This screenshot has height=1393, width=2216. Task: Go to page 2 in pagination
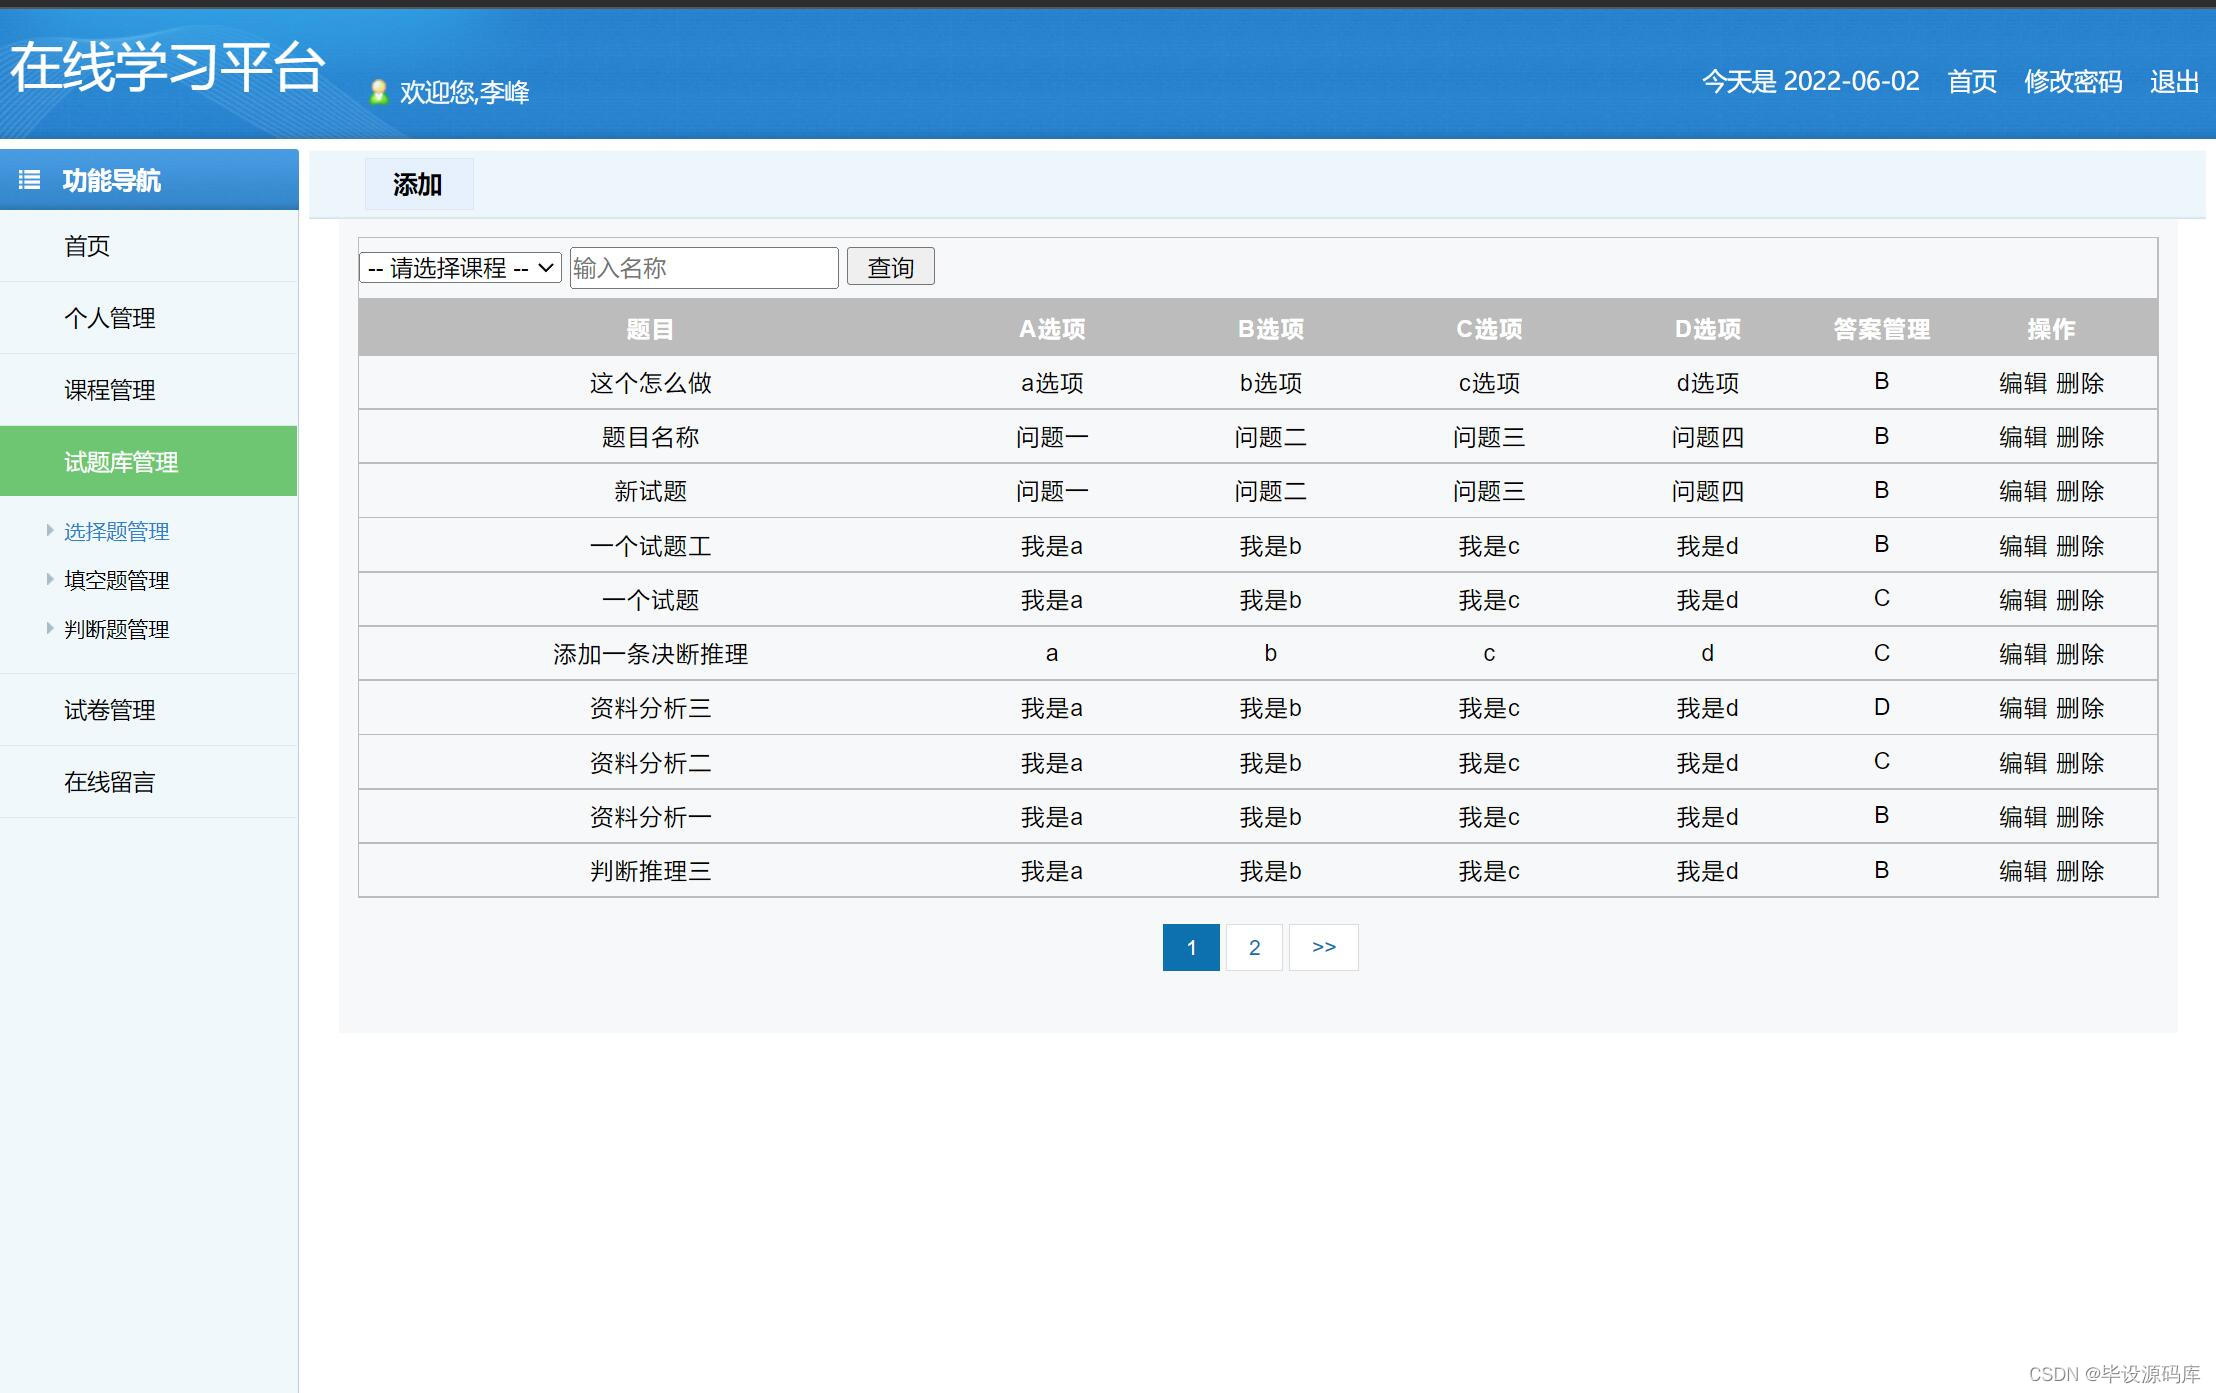[x=1254, y=947]
